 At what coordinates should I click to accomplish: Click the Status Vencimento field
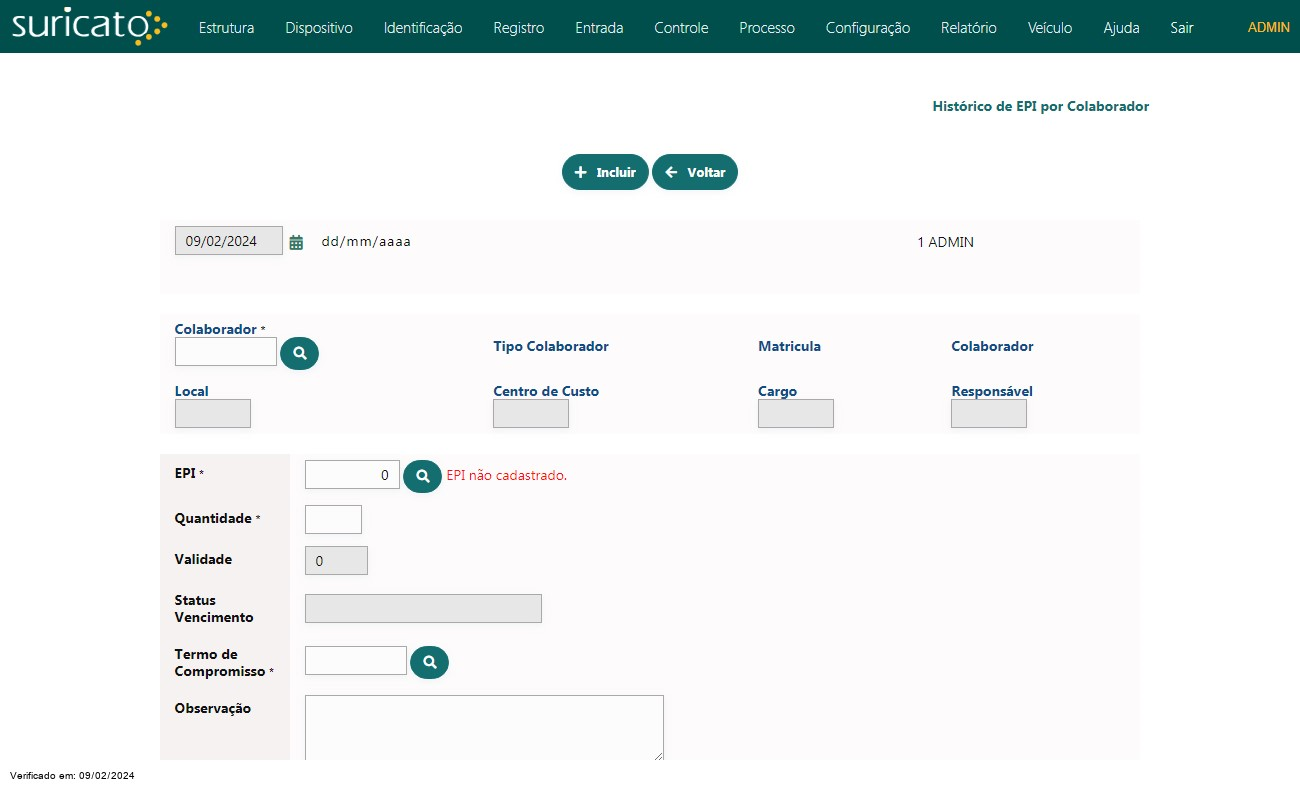[x=423, y=609]
